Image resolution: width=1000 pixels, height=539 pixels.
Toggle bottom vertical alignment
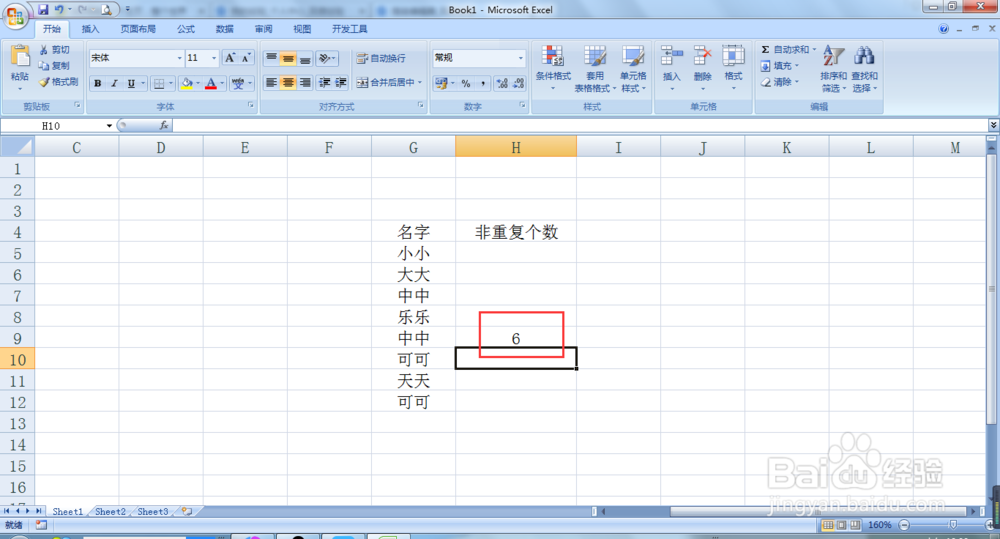click(x=305, y=59)
